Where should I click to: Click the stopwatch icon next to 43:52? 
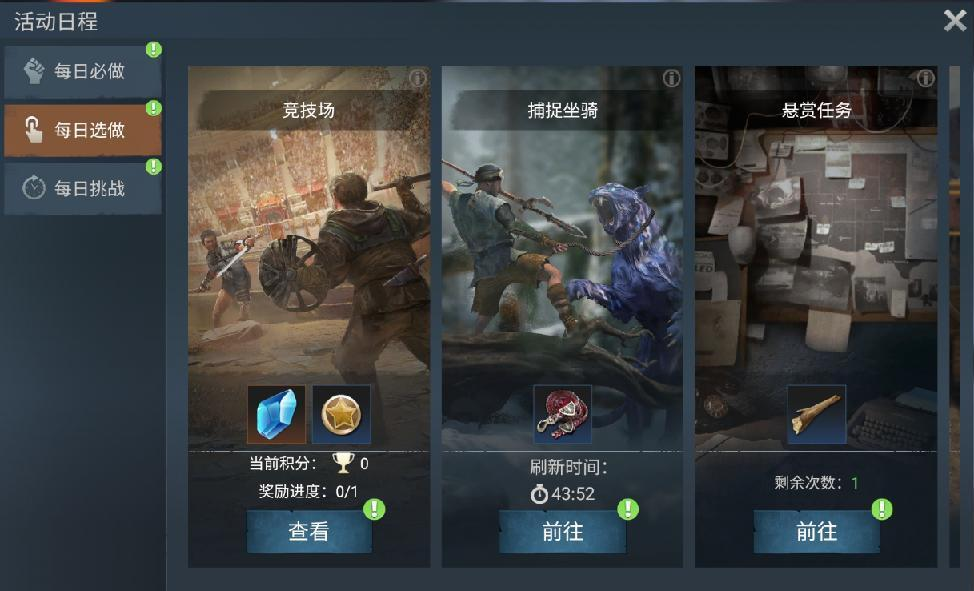539,494
